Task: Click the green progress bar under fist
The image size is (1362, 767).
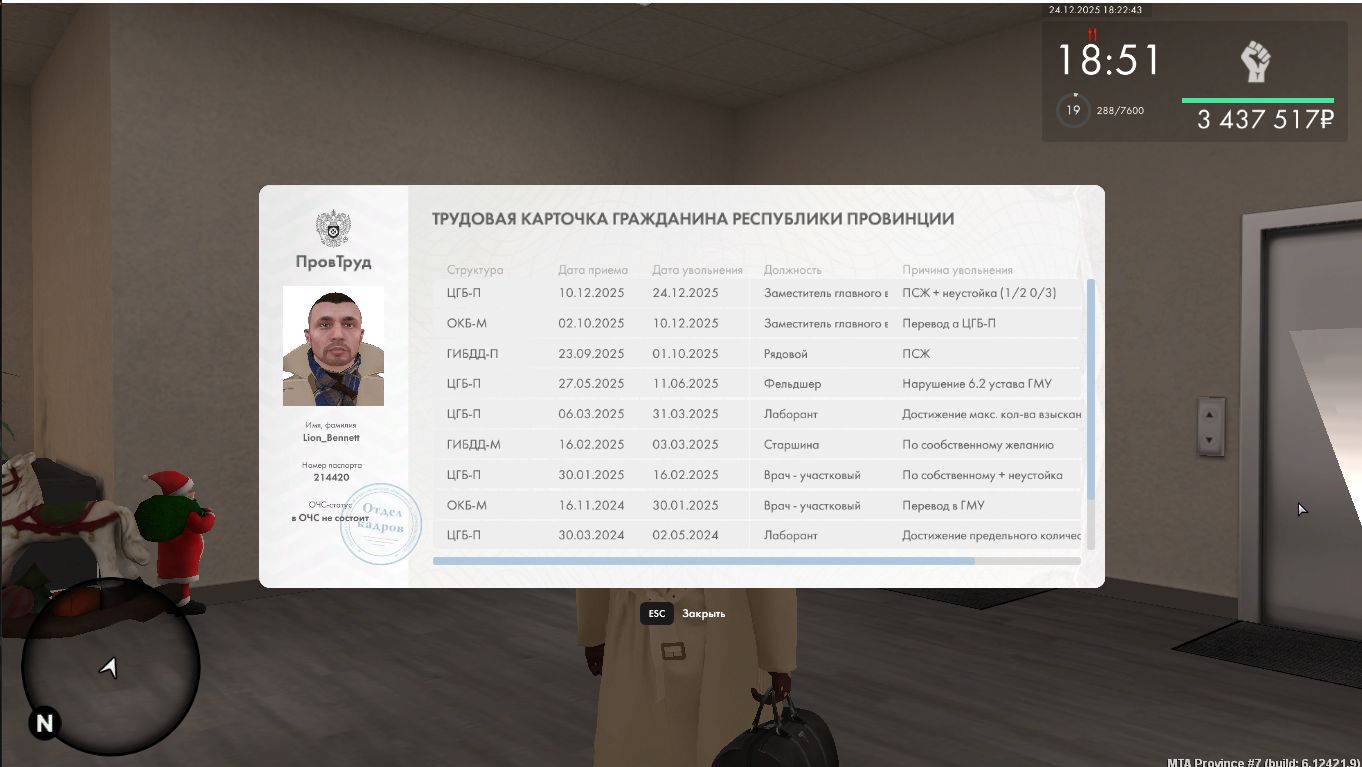Action: (x=1257, y=100)
